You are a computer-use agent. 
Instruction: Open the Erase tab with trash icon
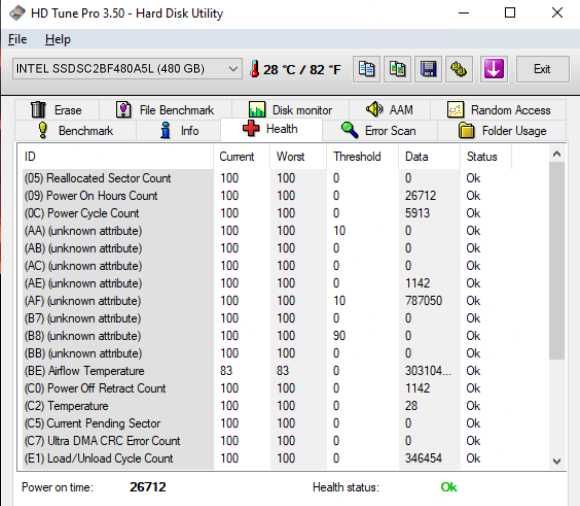pos(56,110)
